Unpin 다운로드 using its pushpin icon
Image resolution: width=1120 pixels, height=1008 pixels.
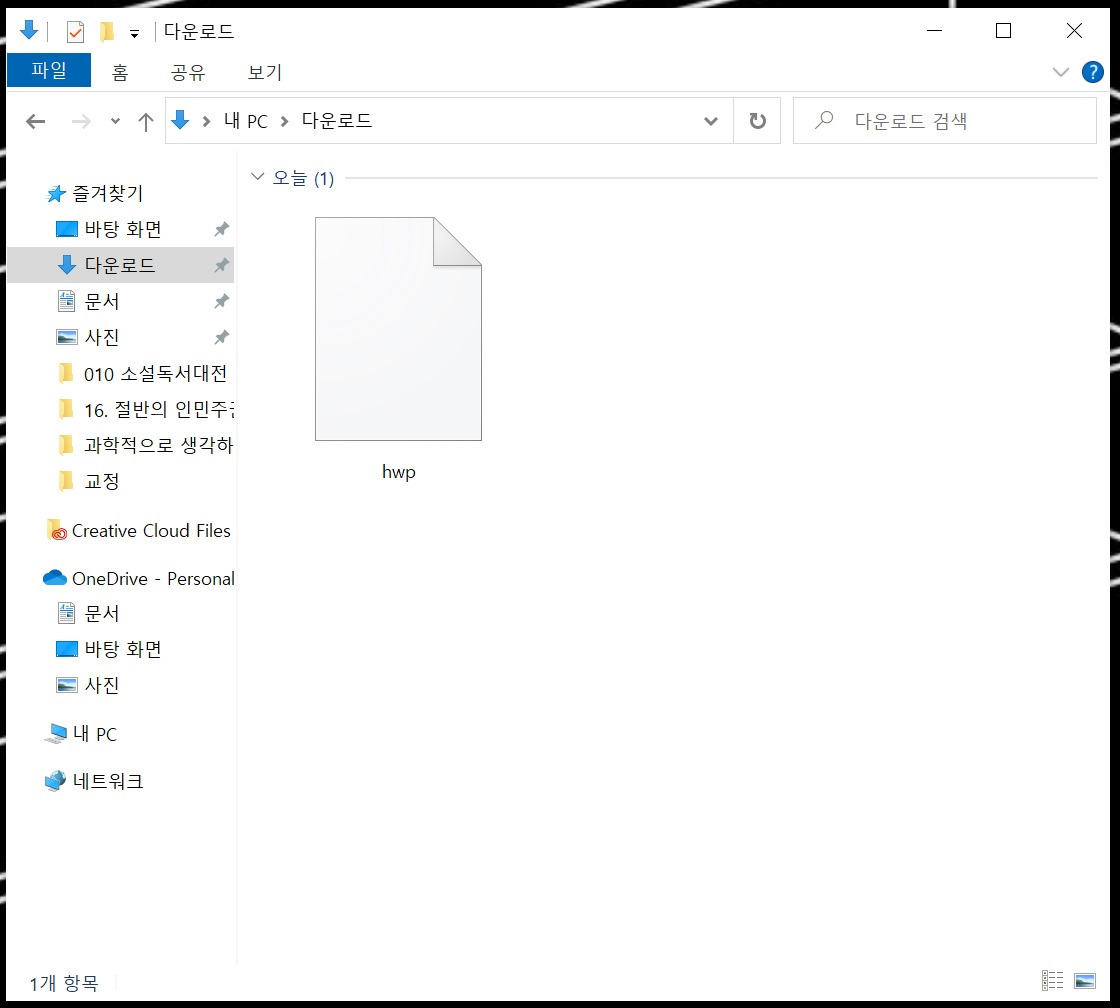point(221,265)
